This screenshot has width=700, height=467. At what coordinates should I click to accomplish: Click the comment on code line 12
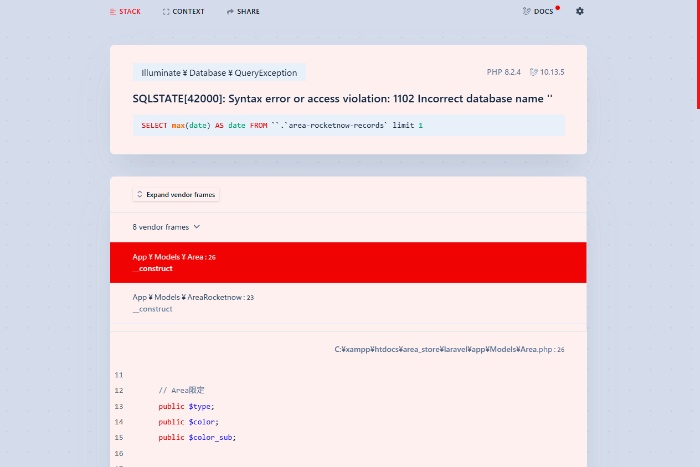coord(181,390)
